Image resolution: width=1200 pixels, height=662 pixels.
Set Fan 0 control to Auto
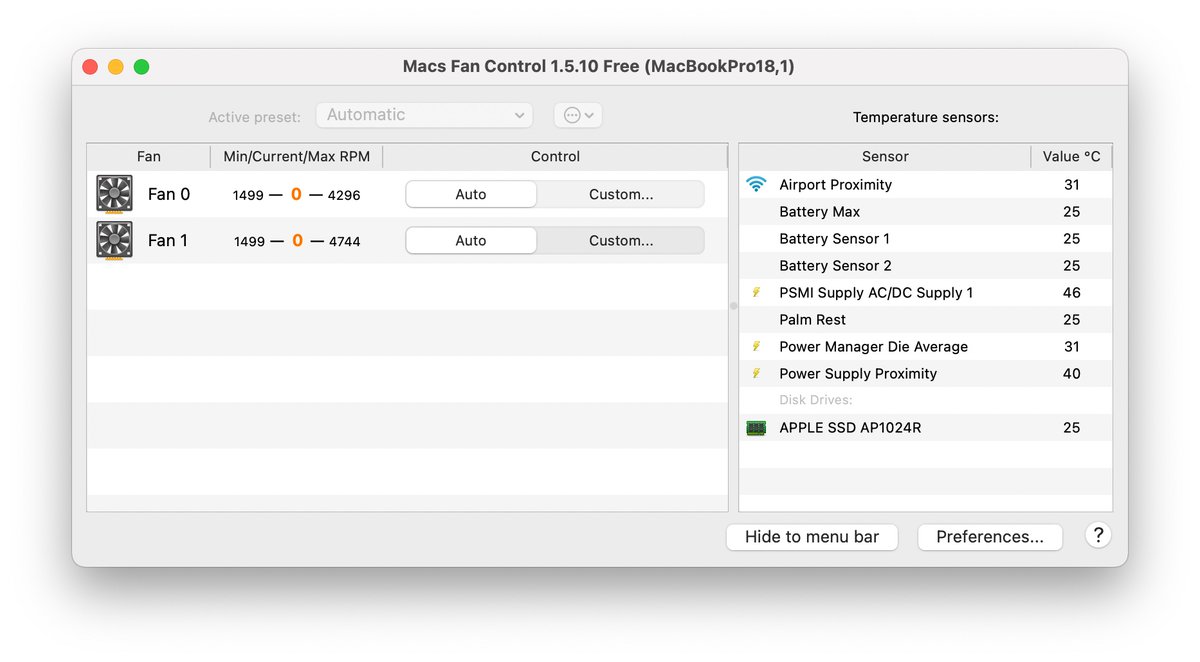pyautogui.click(x=471, y=194)
